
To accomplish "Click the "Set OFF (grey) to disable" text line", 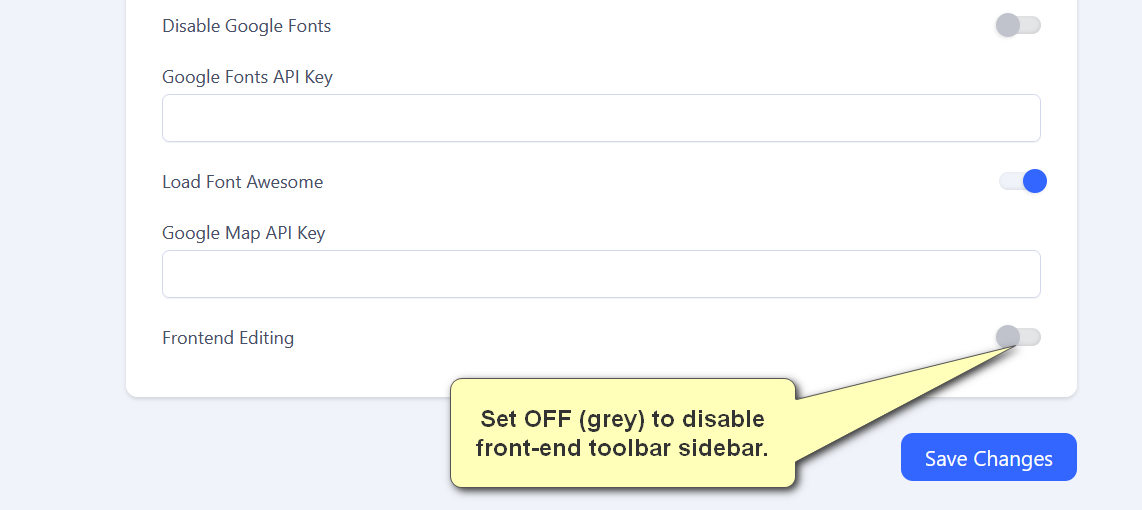I will 622,418.
